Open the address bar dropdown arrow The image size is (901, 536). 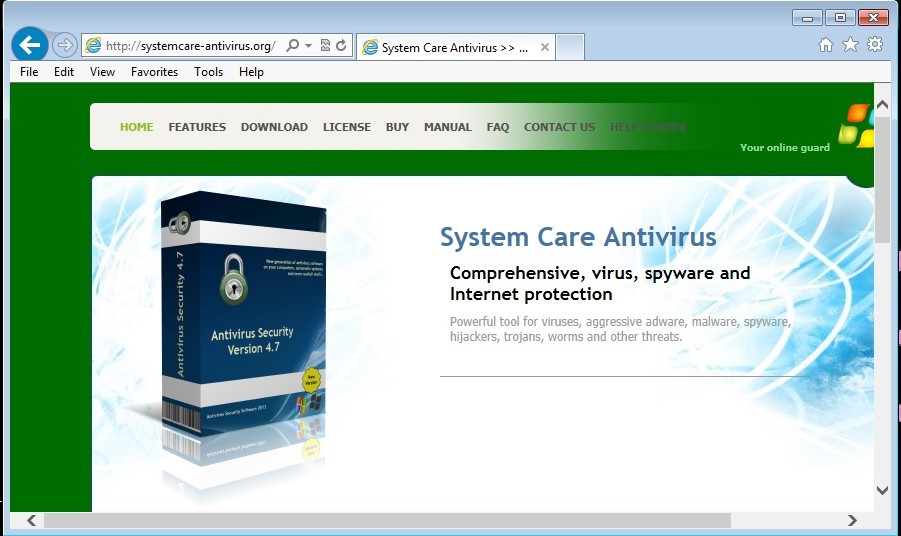[309, 45]
